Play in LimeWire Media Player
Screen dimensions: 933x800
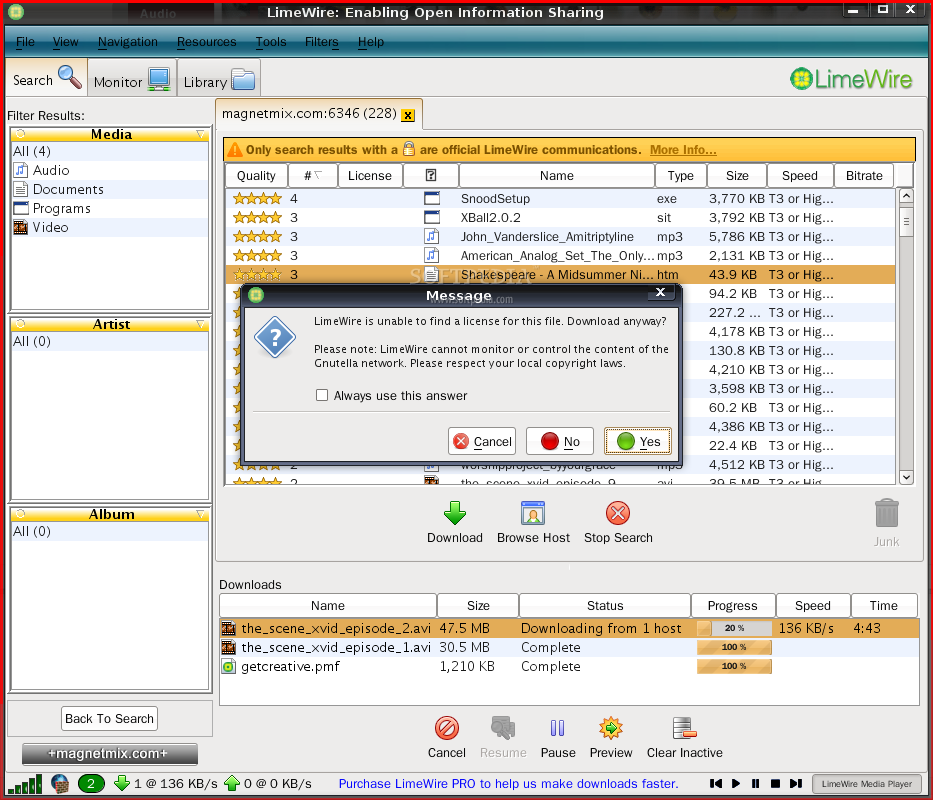(x=736, y=784)
